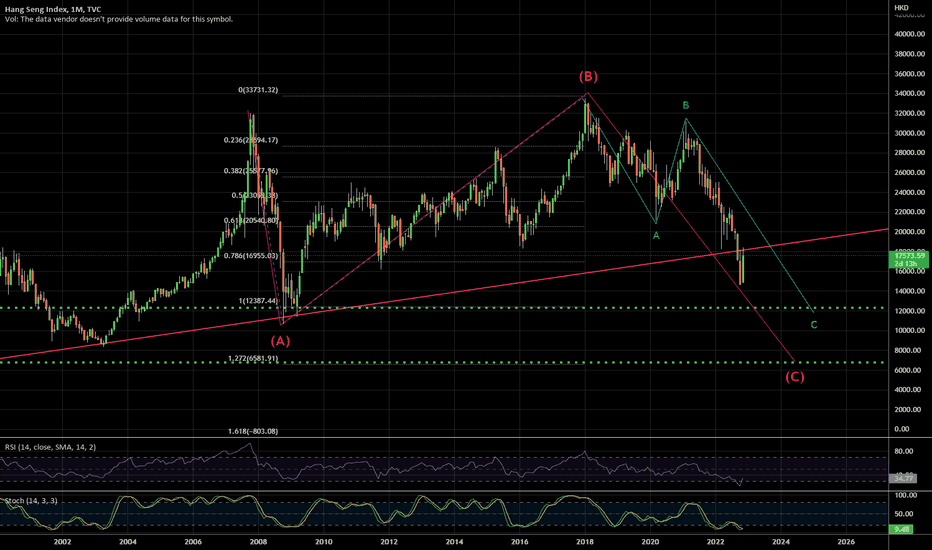Viewport: 932px width, 550px height.
Task: Click the 2000.00 price axis label
Action: 908,409
